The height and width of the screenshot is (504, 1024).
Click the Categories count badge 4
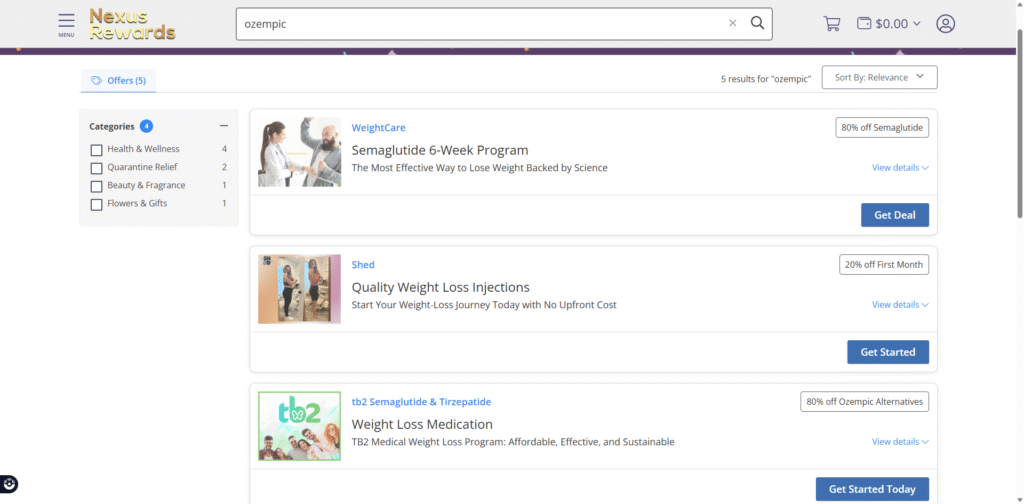146,126
